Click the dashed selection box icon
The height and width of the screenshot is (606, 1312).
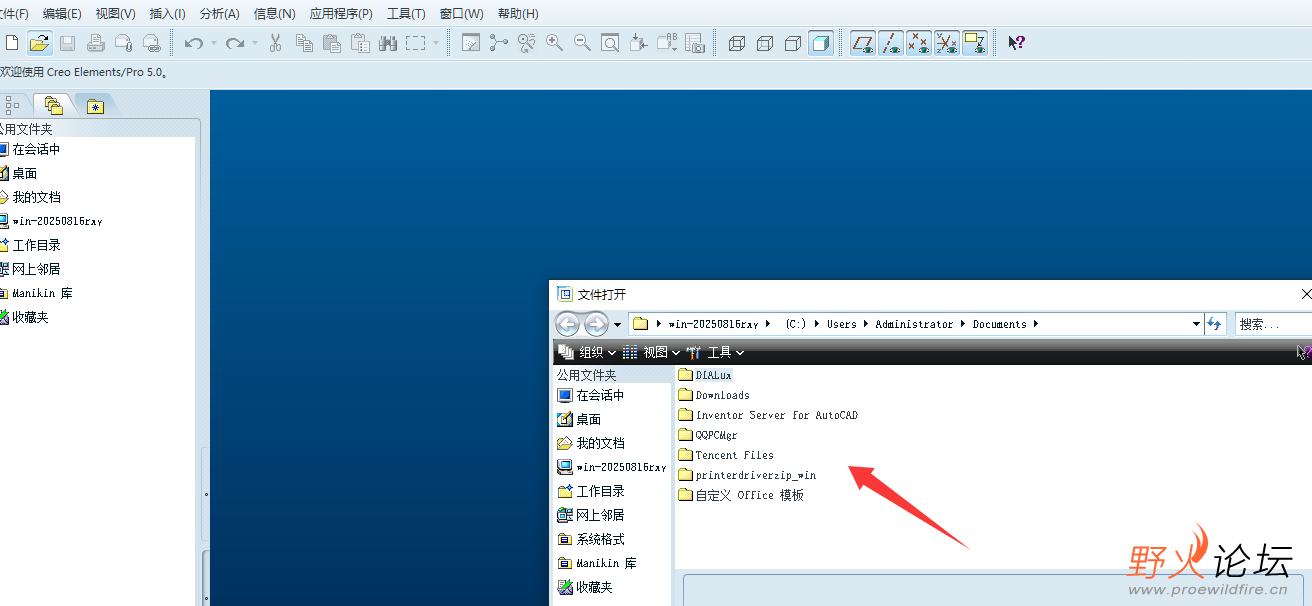click(416, 43)
